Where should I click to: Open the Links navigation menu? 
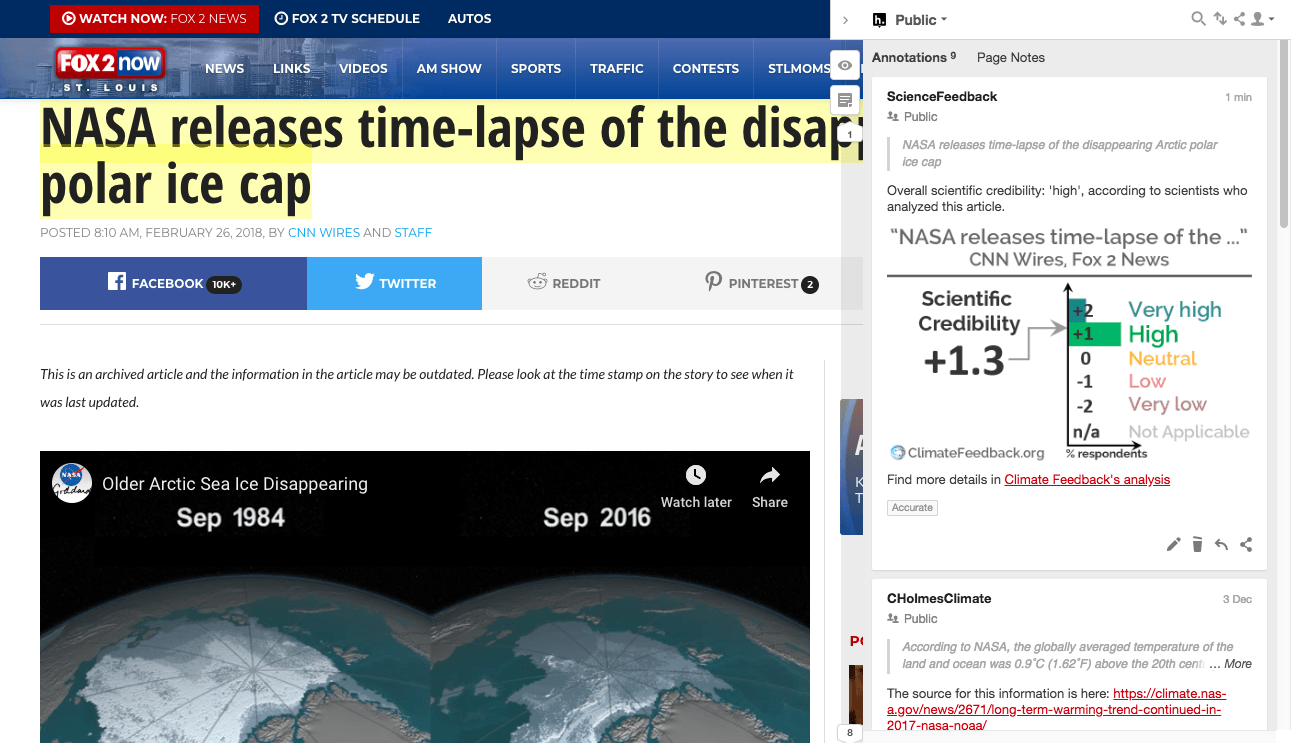click(x=291, y=69)
